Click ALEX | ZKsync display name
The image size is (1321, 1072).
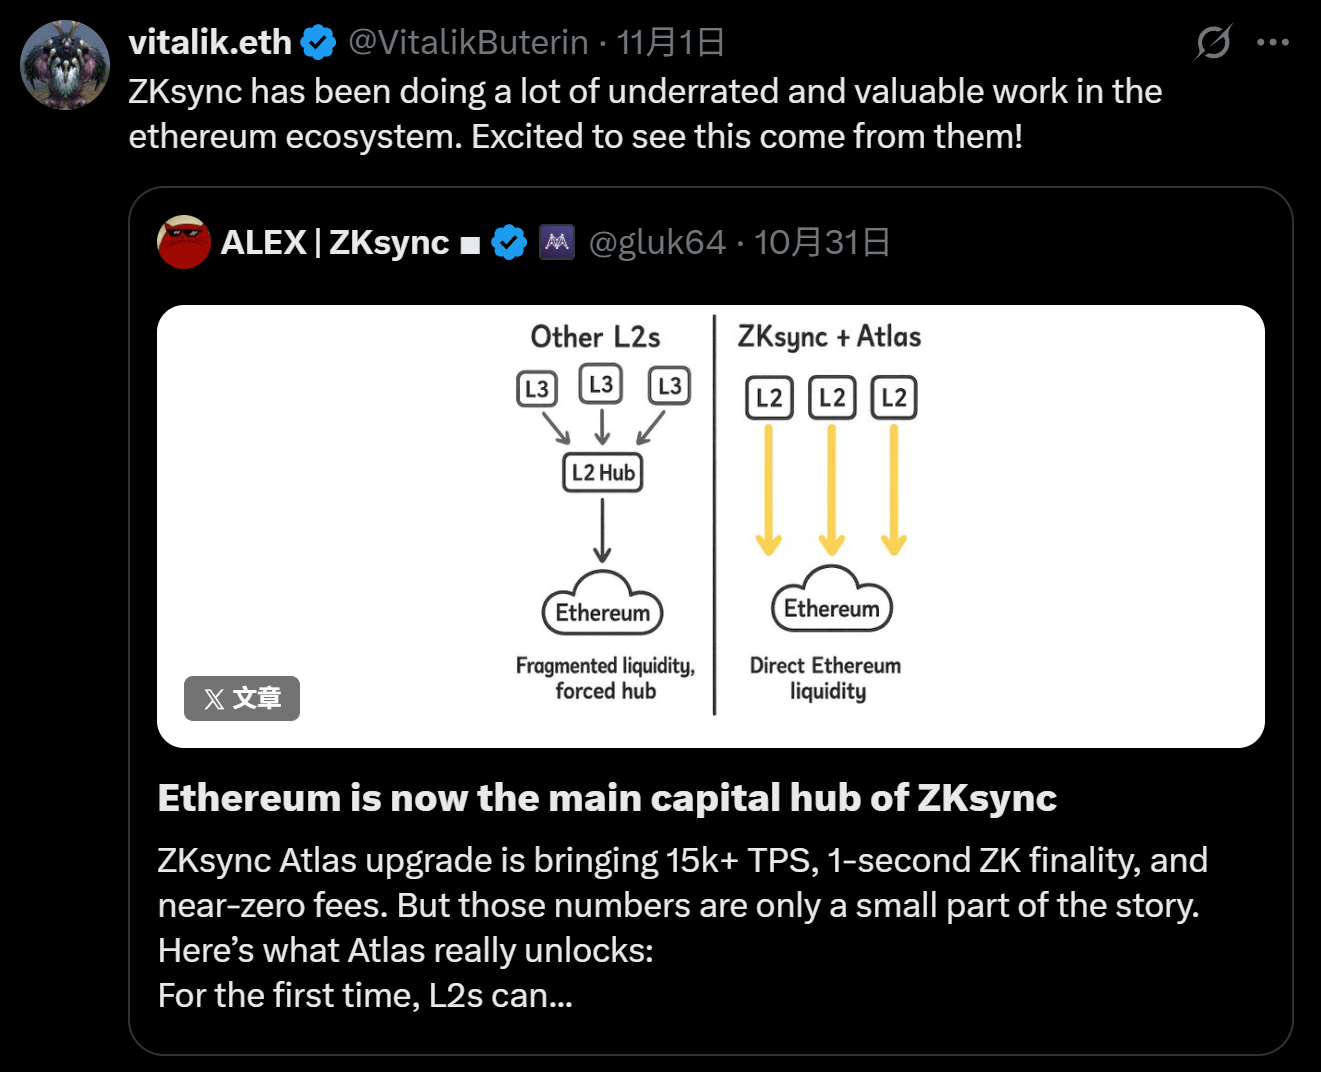[335, 242]
